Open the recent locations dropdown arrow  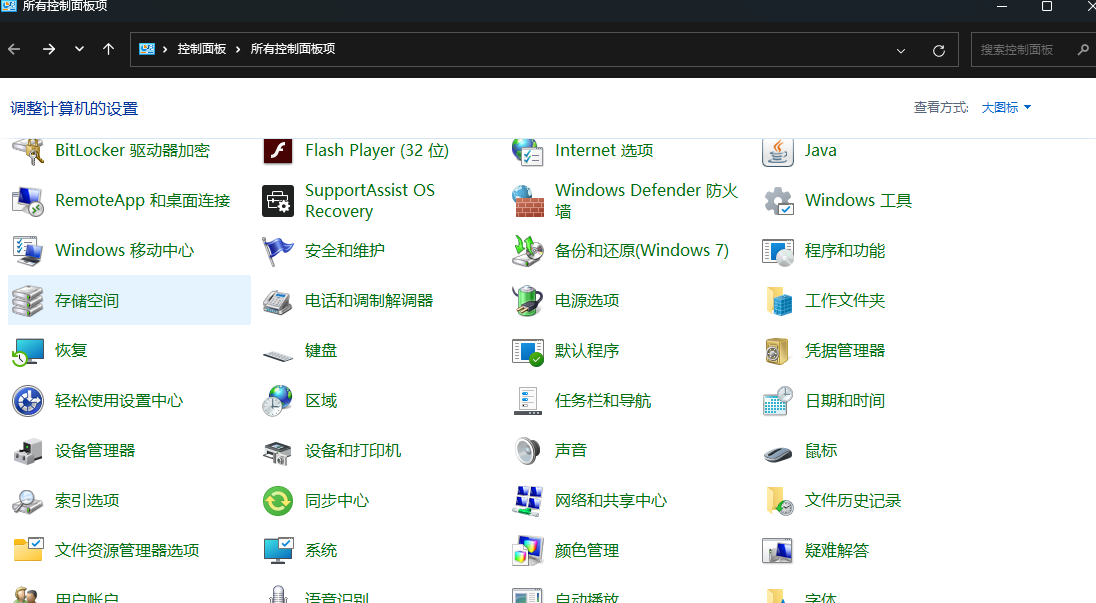point(79,49)
